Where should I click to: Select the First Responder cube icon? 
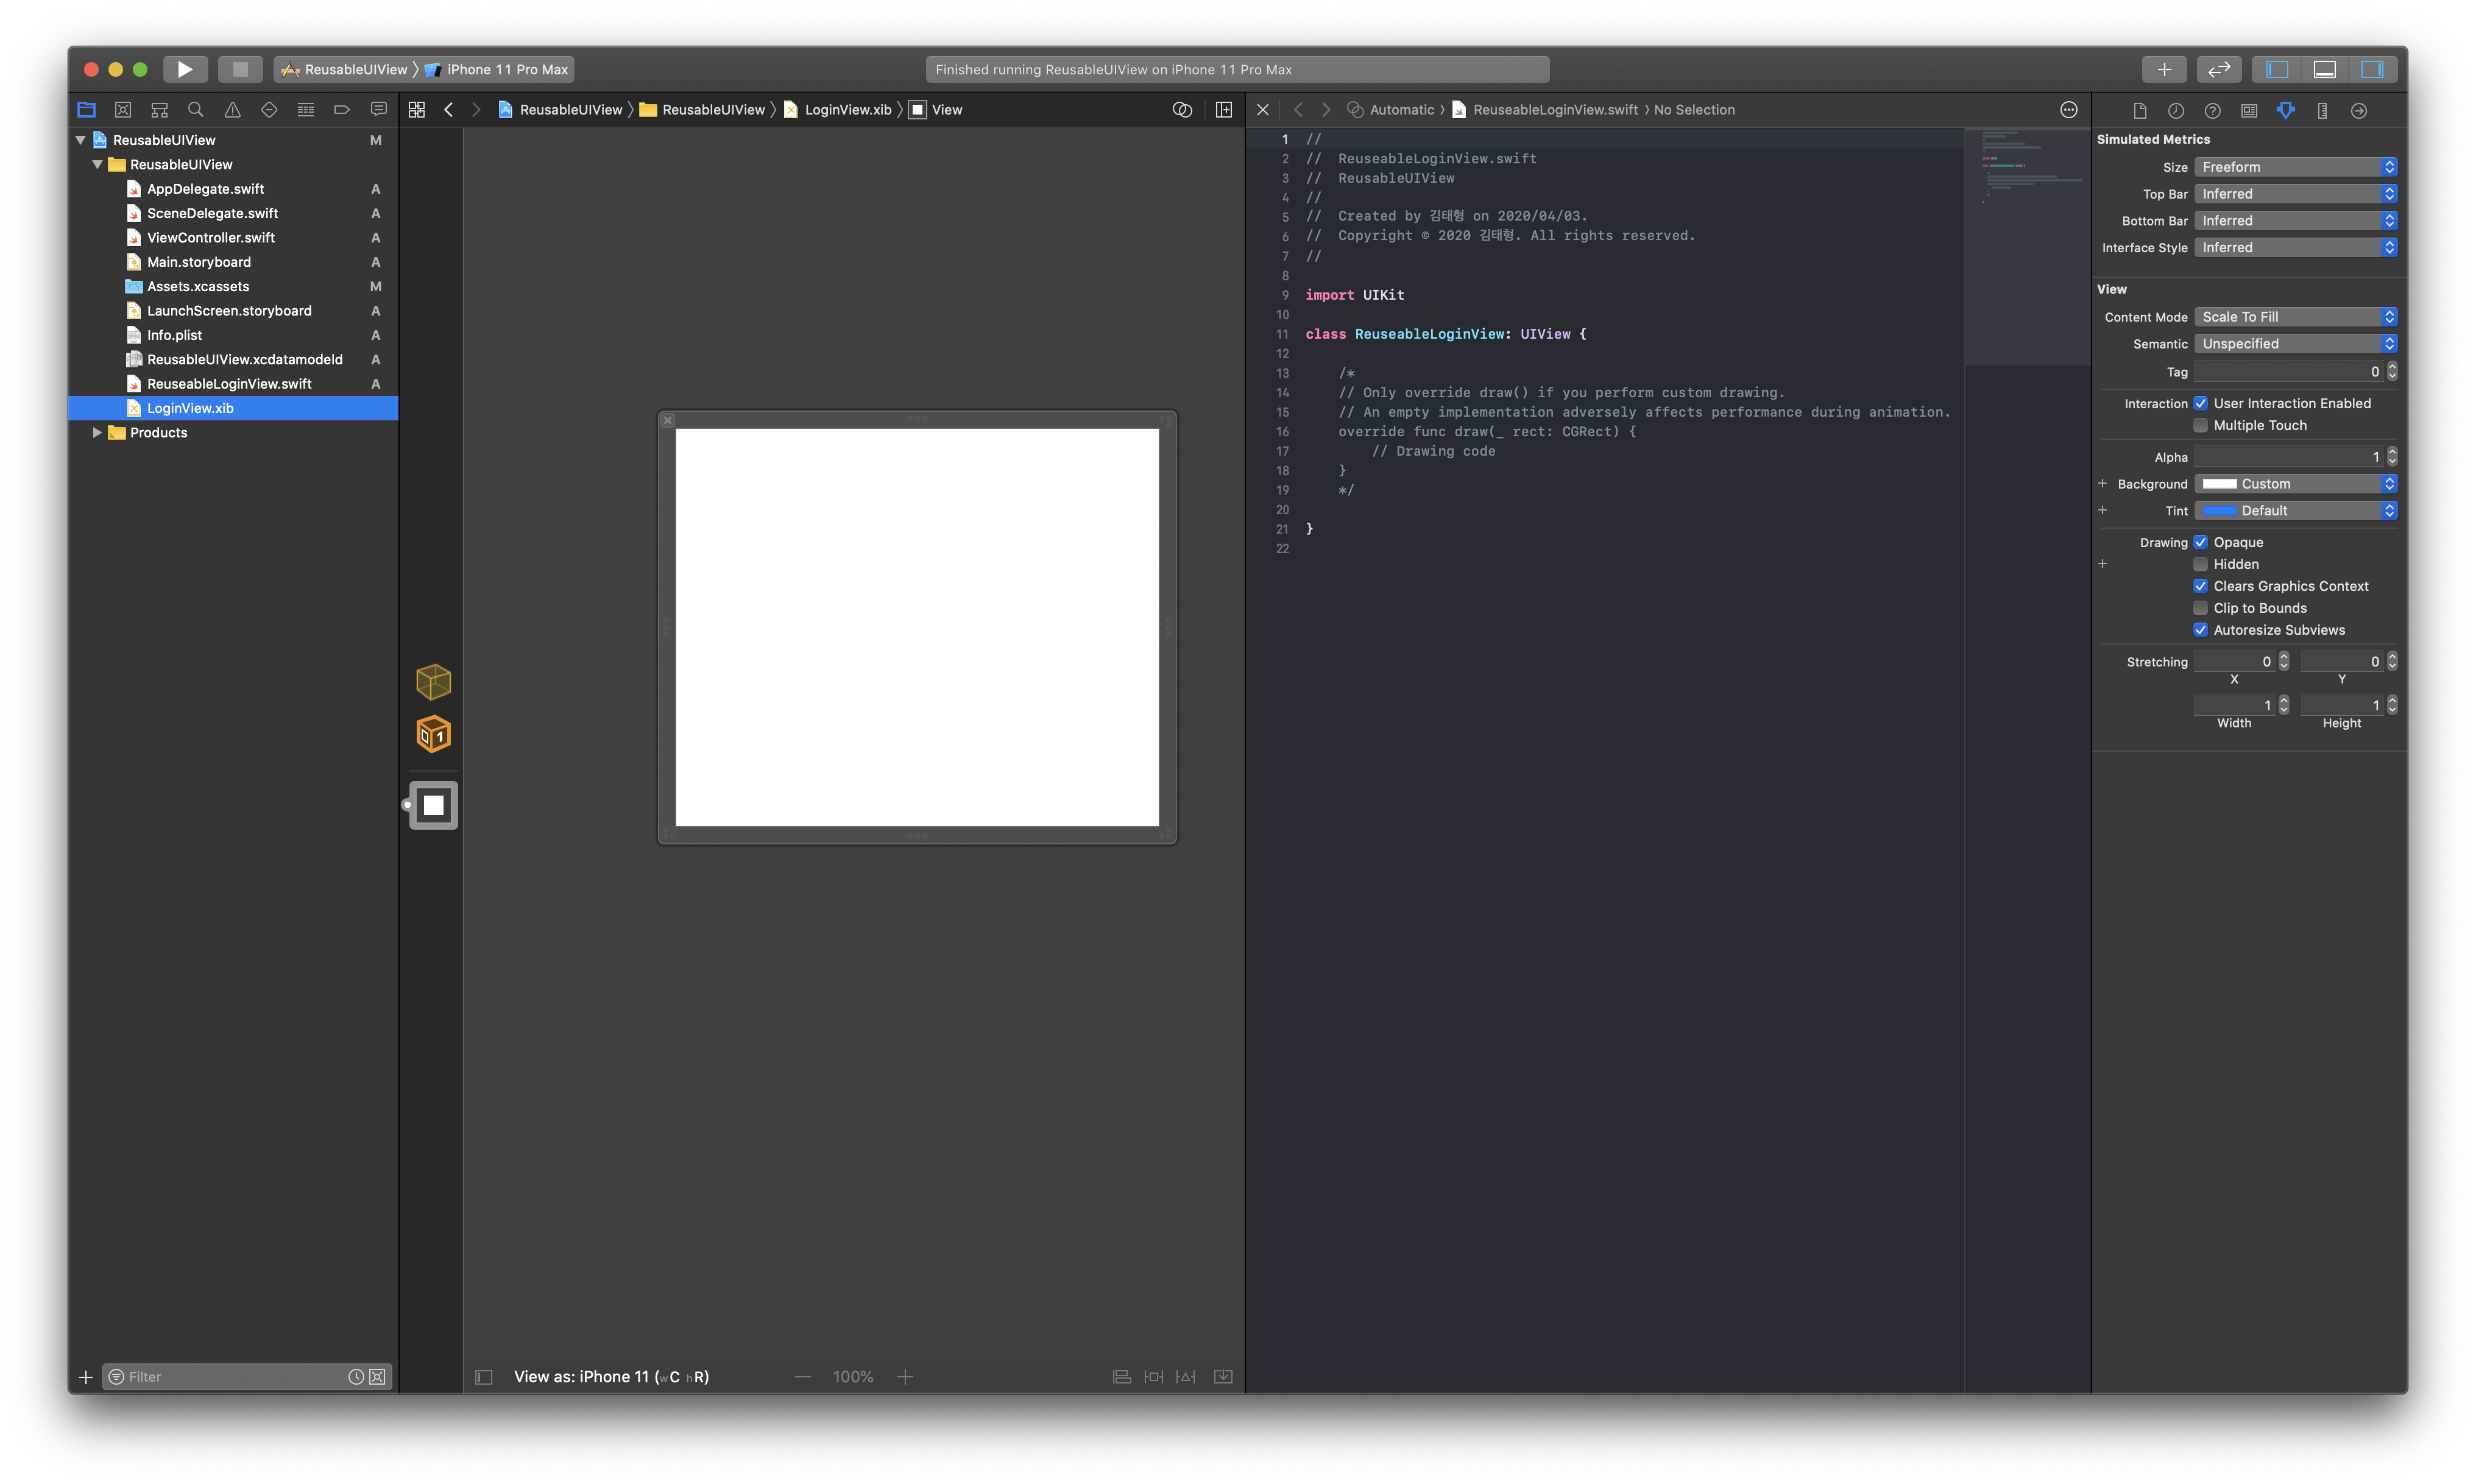pyautogui.click(x=433, y=735)
